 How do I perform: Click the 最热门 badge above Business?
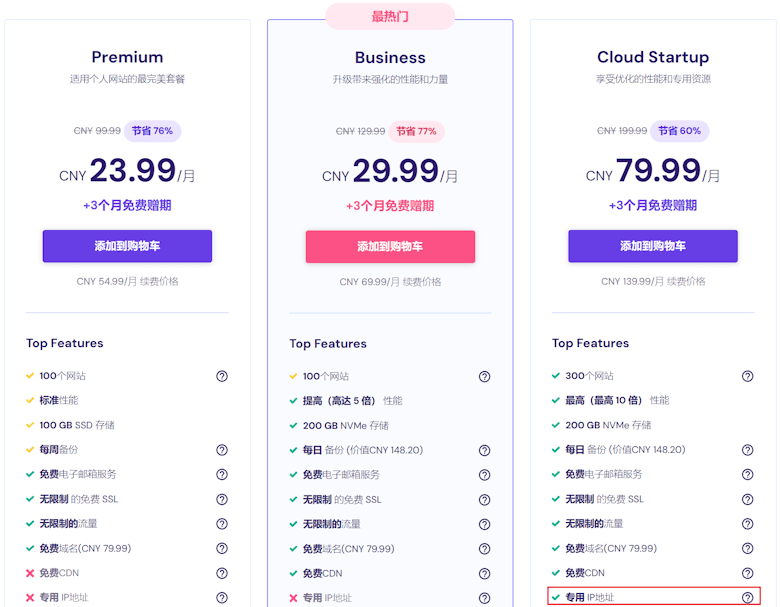390,16
